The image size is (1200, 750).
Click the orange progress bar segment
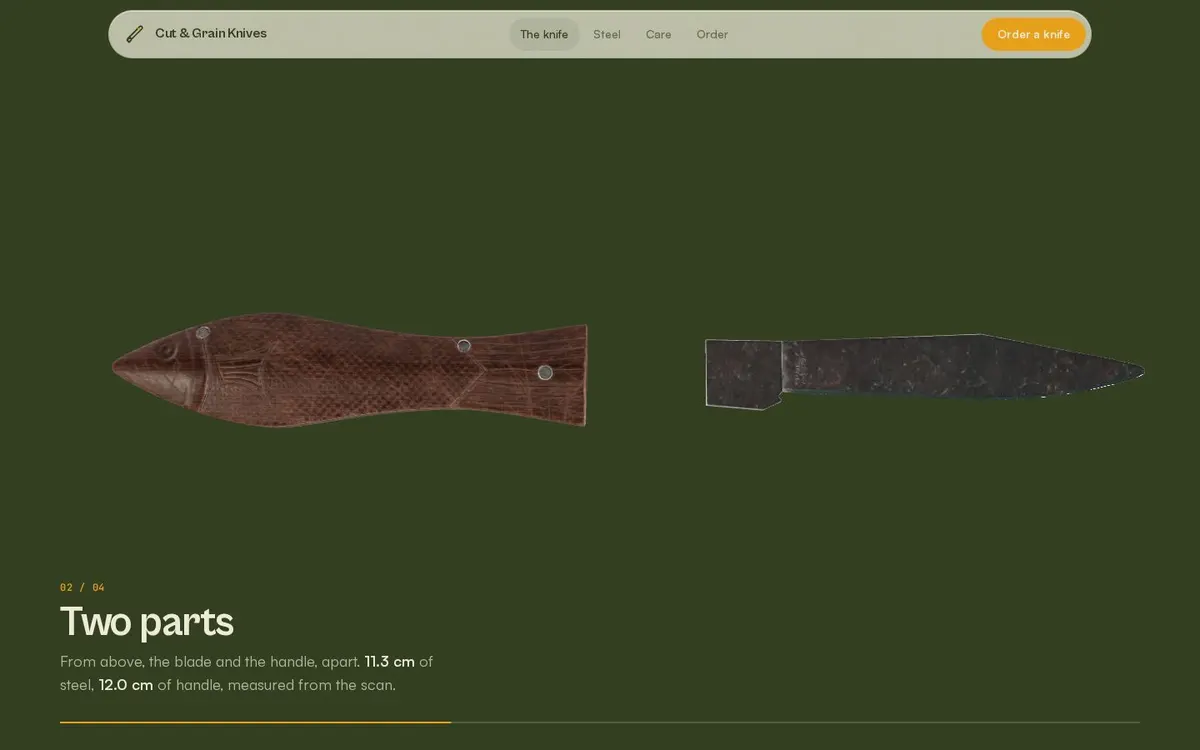[255, 722]
